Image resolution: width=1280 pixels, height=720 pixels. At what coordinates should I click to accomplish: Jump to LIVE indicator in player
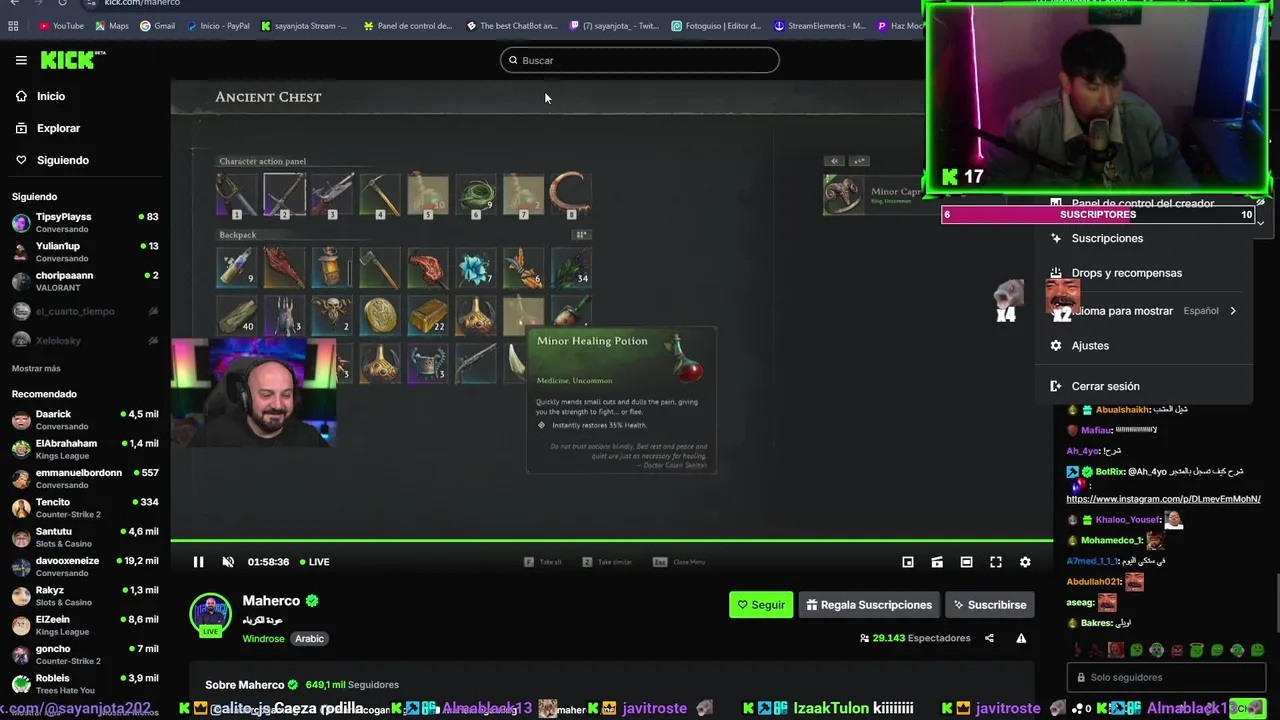tap(313, 562)
